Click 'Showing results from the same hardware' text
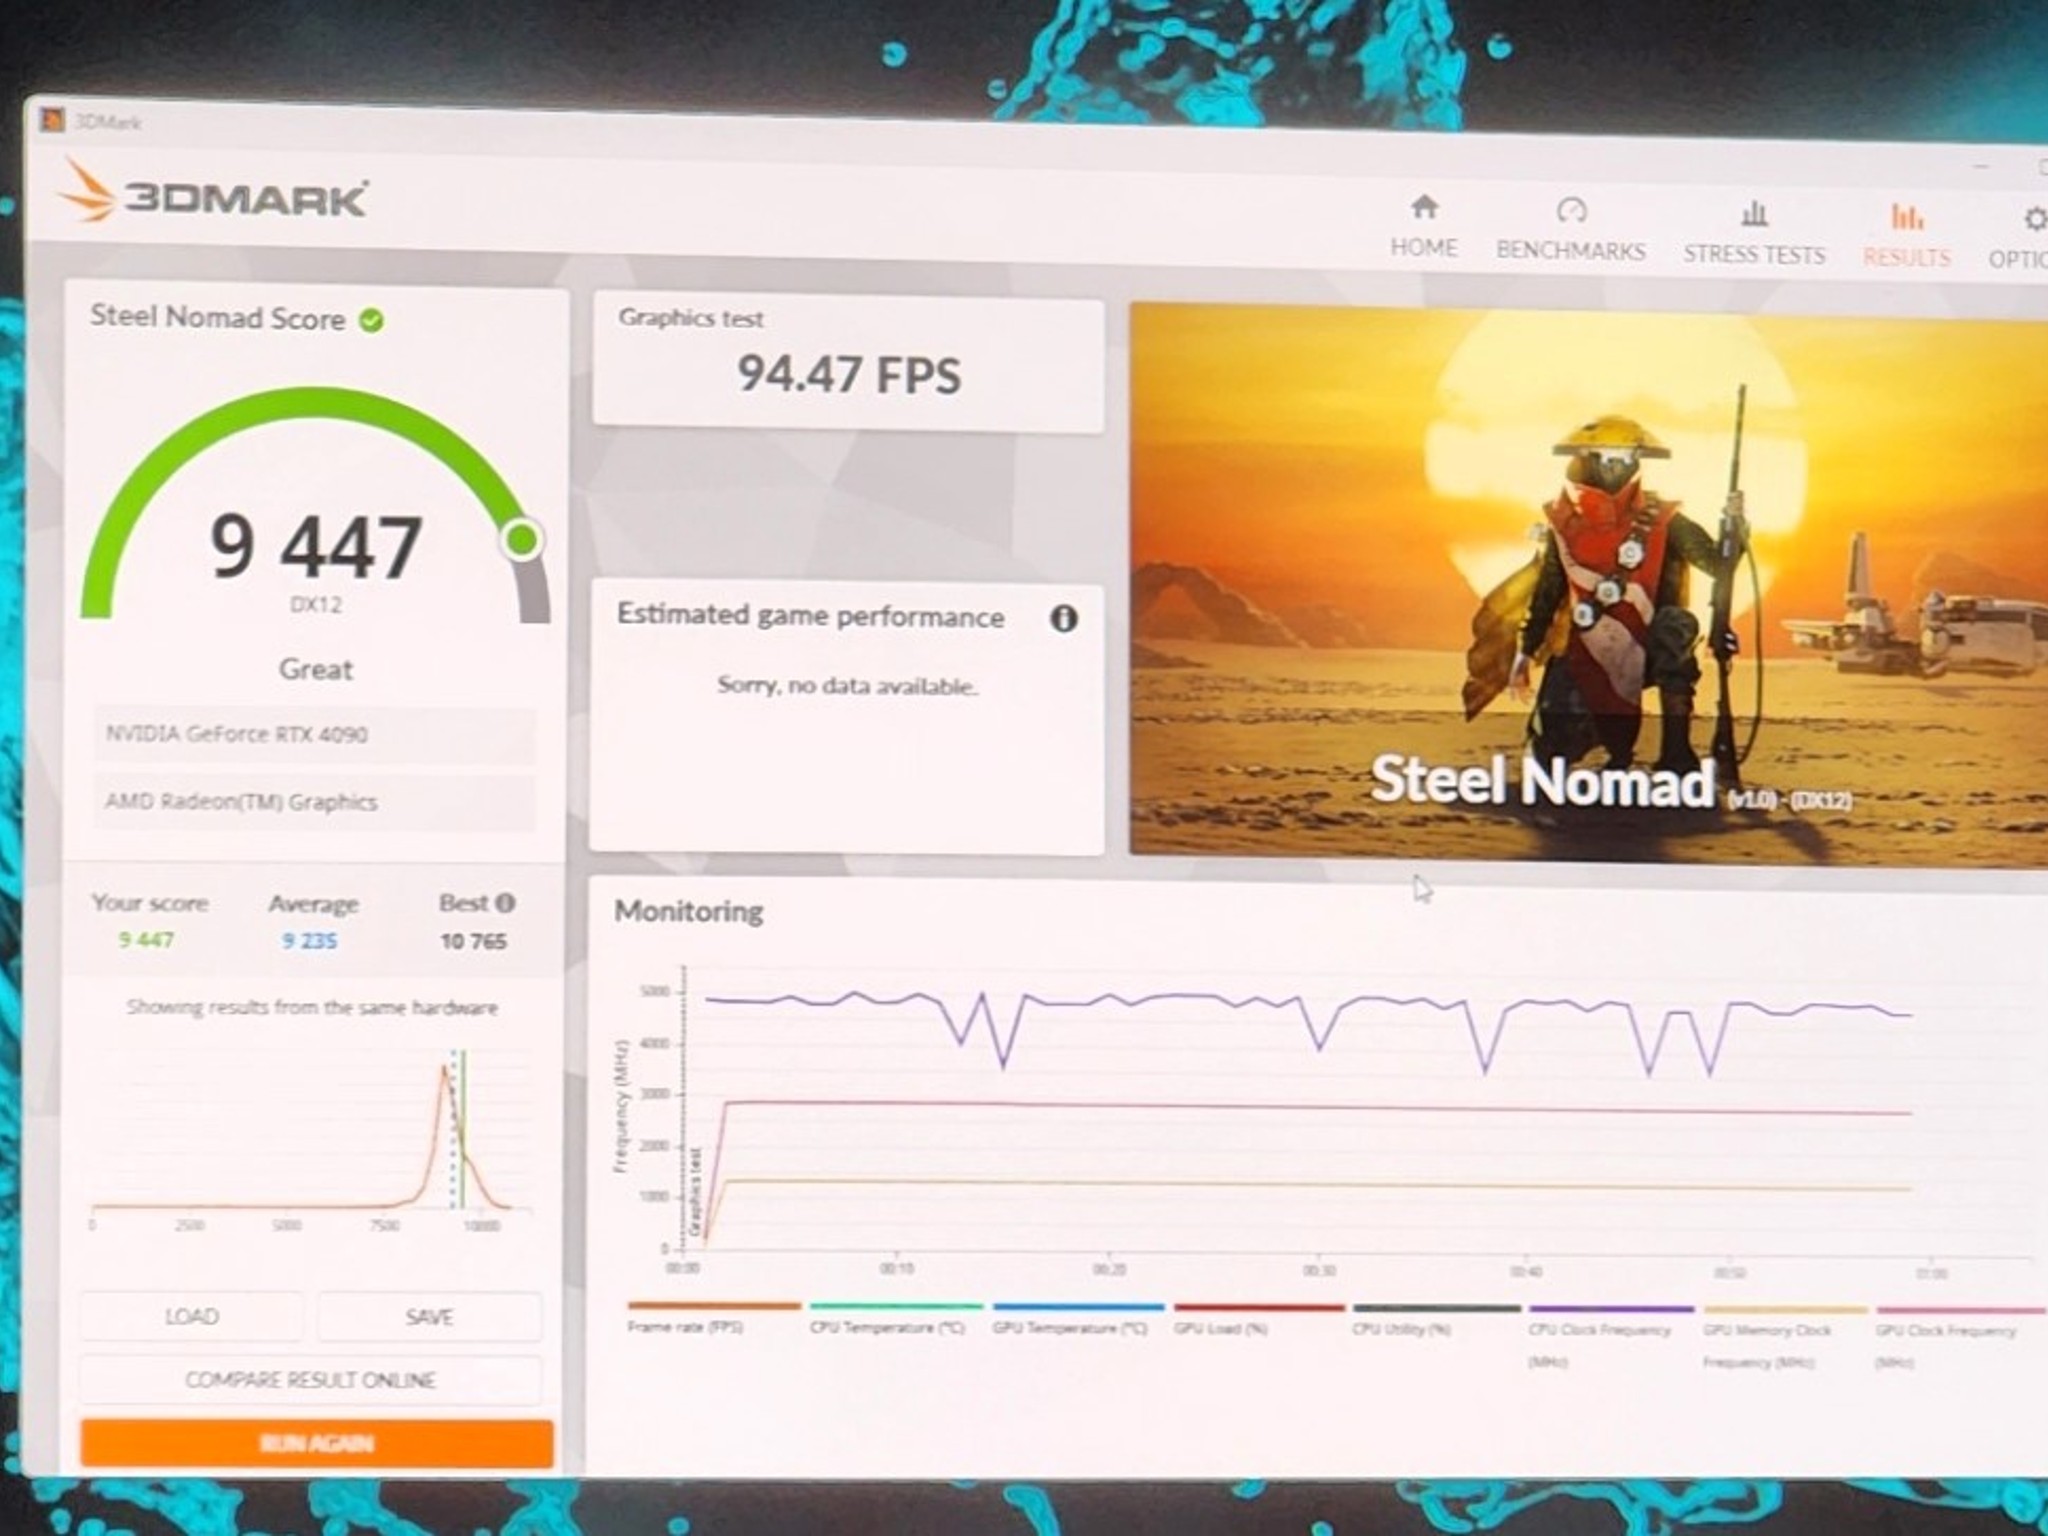 [x=312, y=1007]
